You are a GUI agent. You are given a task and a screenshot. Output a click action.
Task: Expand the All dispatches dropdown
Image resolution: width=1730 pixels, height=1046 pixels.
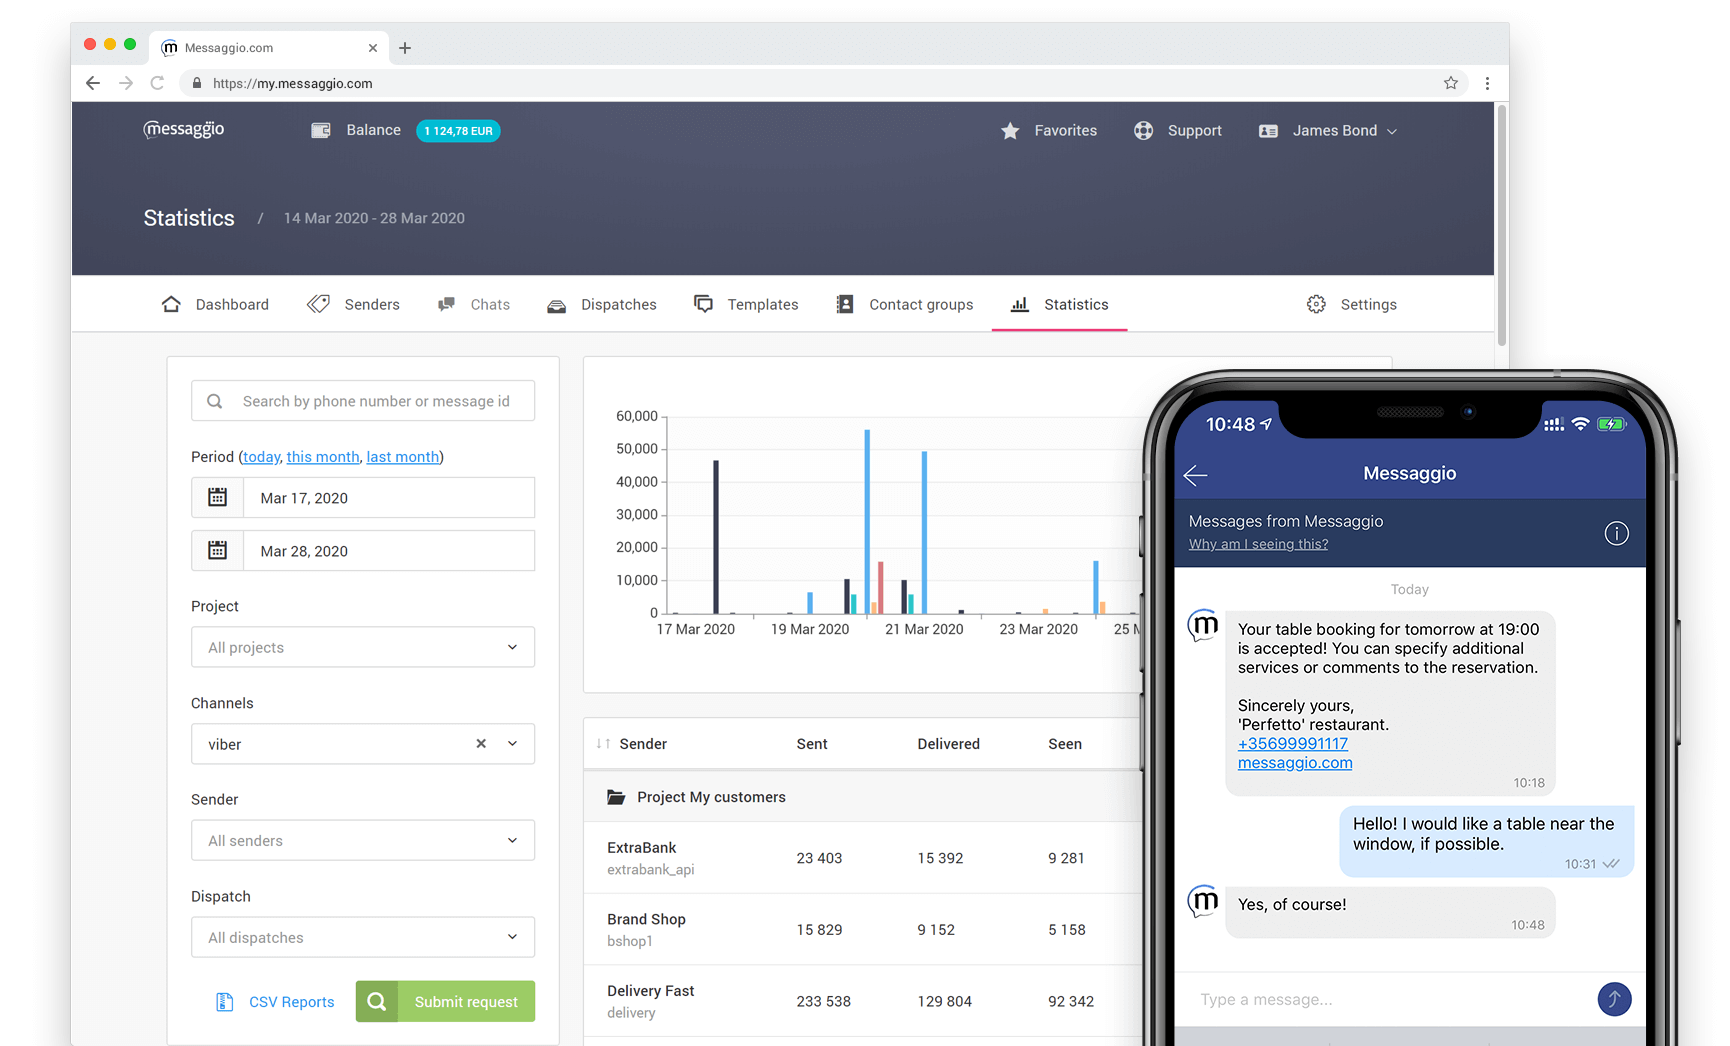tap(363, 937)
